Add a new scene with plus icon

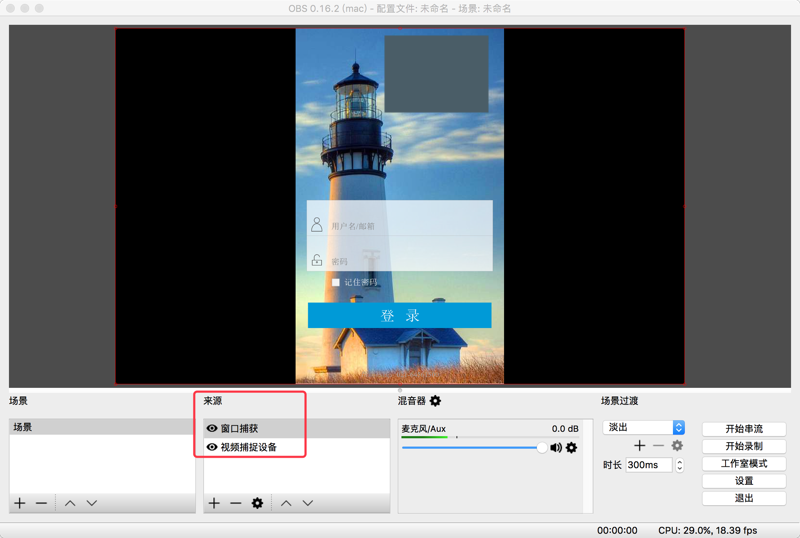(x=20, y=503)
